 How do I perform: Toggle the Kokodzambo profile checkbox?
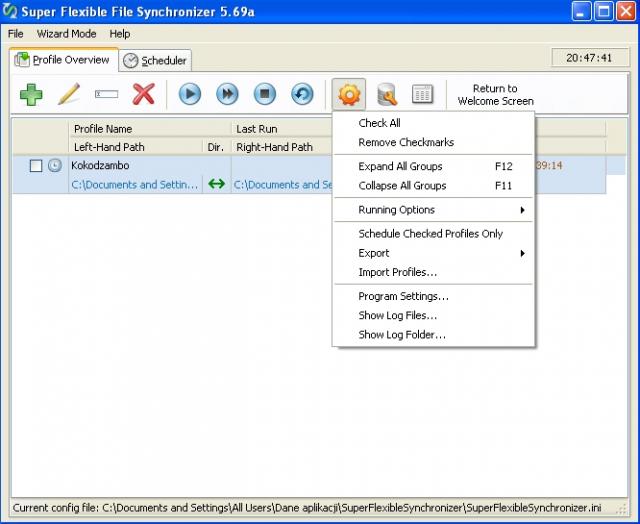point(36,166)
